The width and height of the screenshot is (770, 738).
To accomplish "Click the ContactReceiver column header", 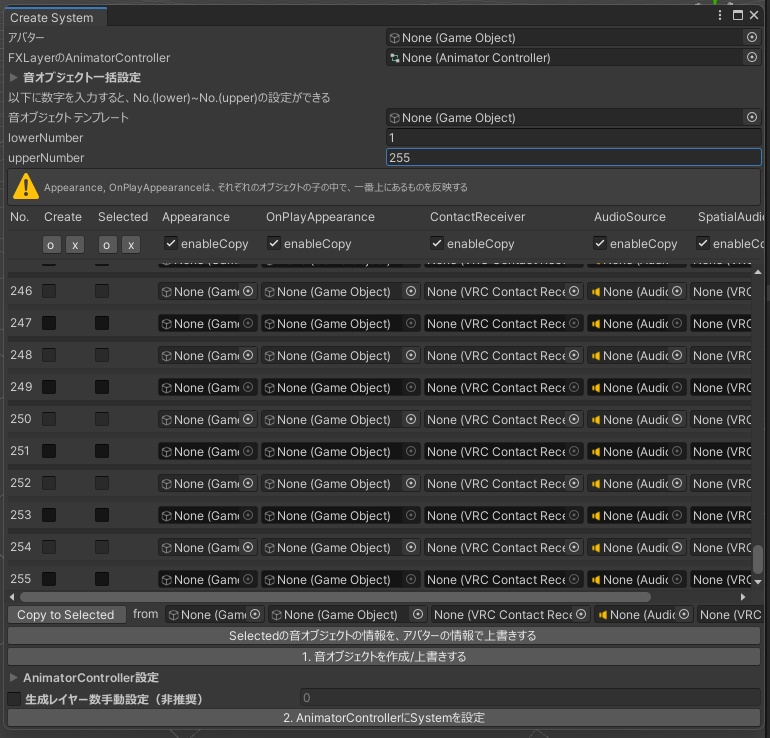I will click(477, 217).
